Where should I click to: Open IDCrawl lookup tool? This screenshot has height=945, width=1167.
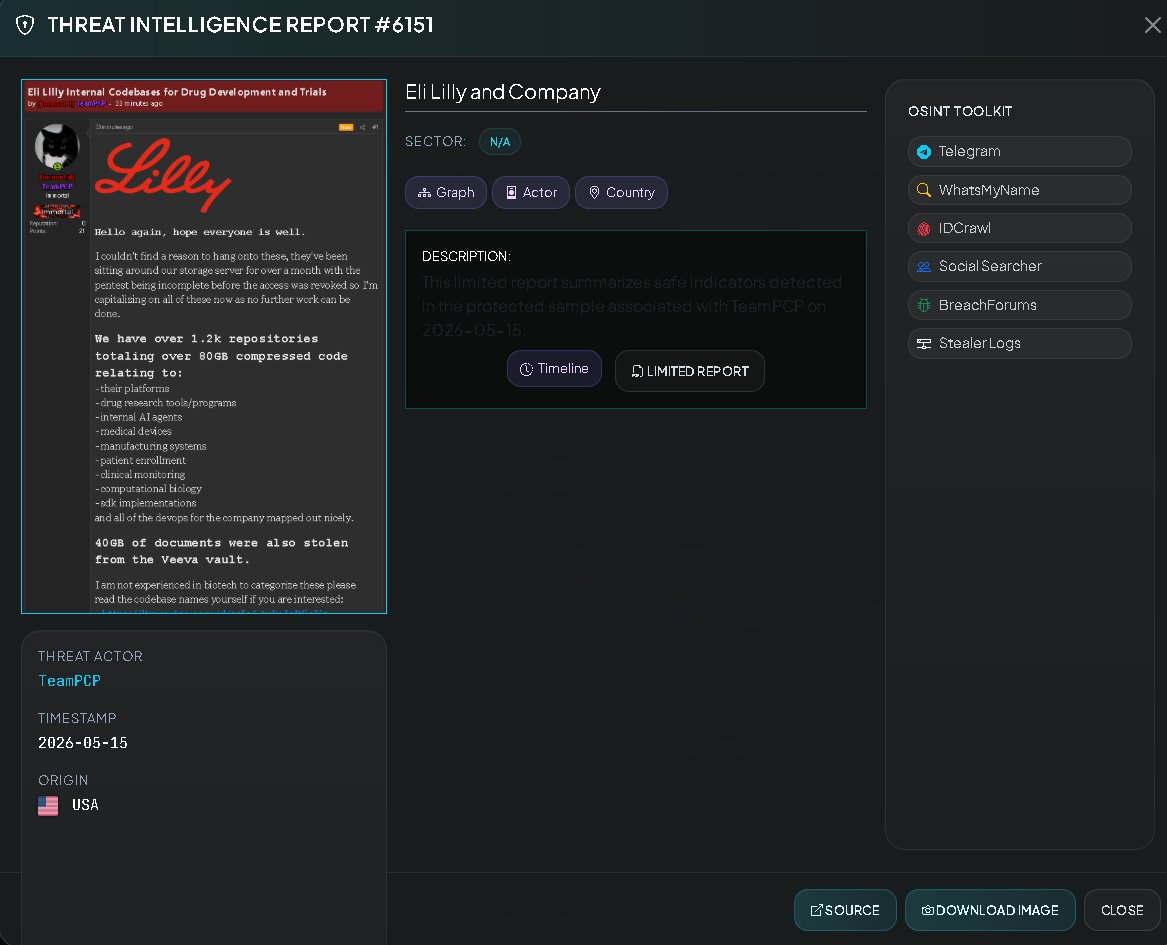1020,228
